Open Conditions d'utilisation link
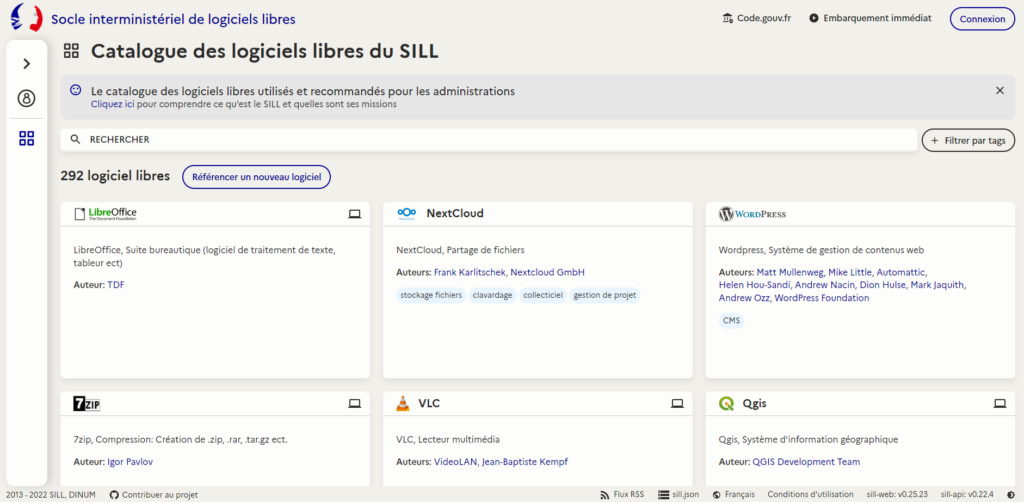 pyautogui.click(x=810, y=495)
